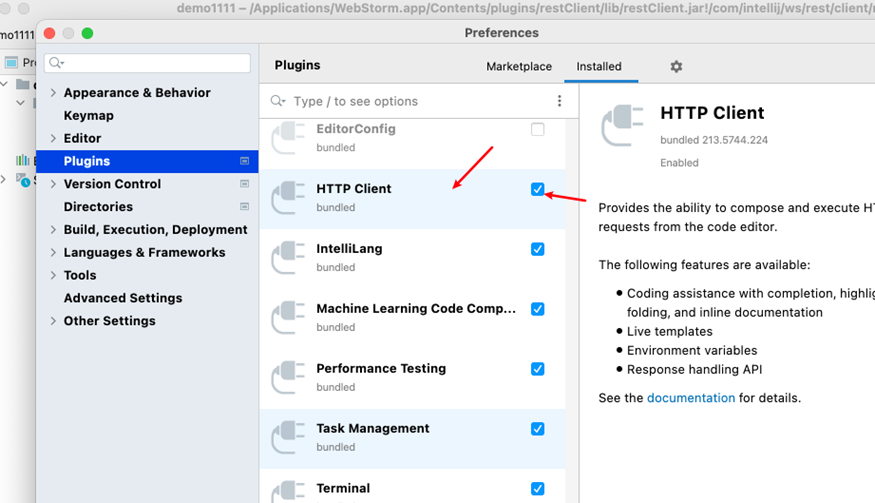
Task: Expand Appearance & Behavior settings
Action: click(53, 93)
